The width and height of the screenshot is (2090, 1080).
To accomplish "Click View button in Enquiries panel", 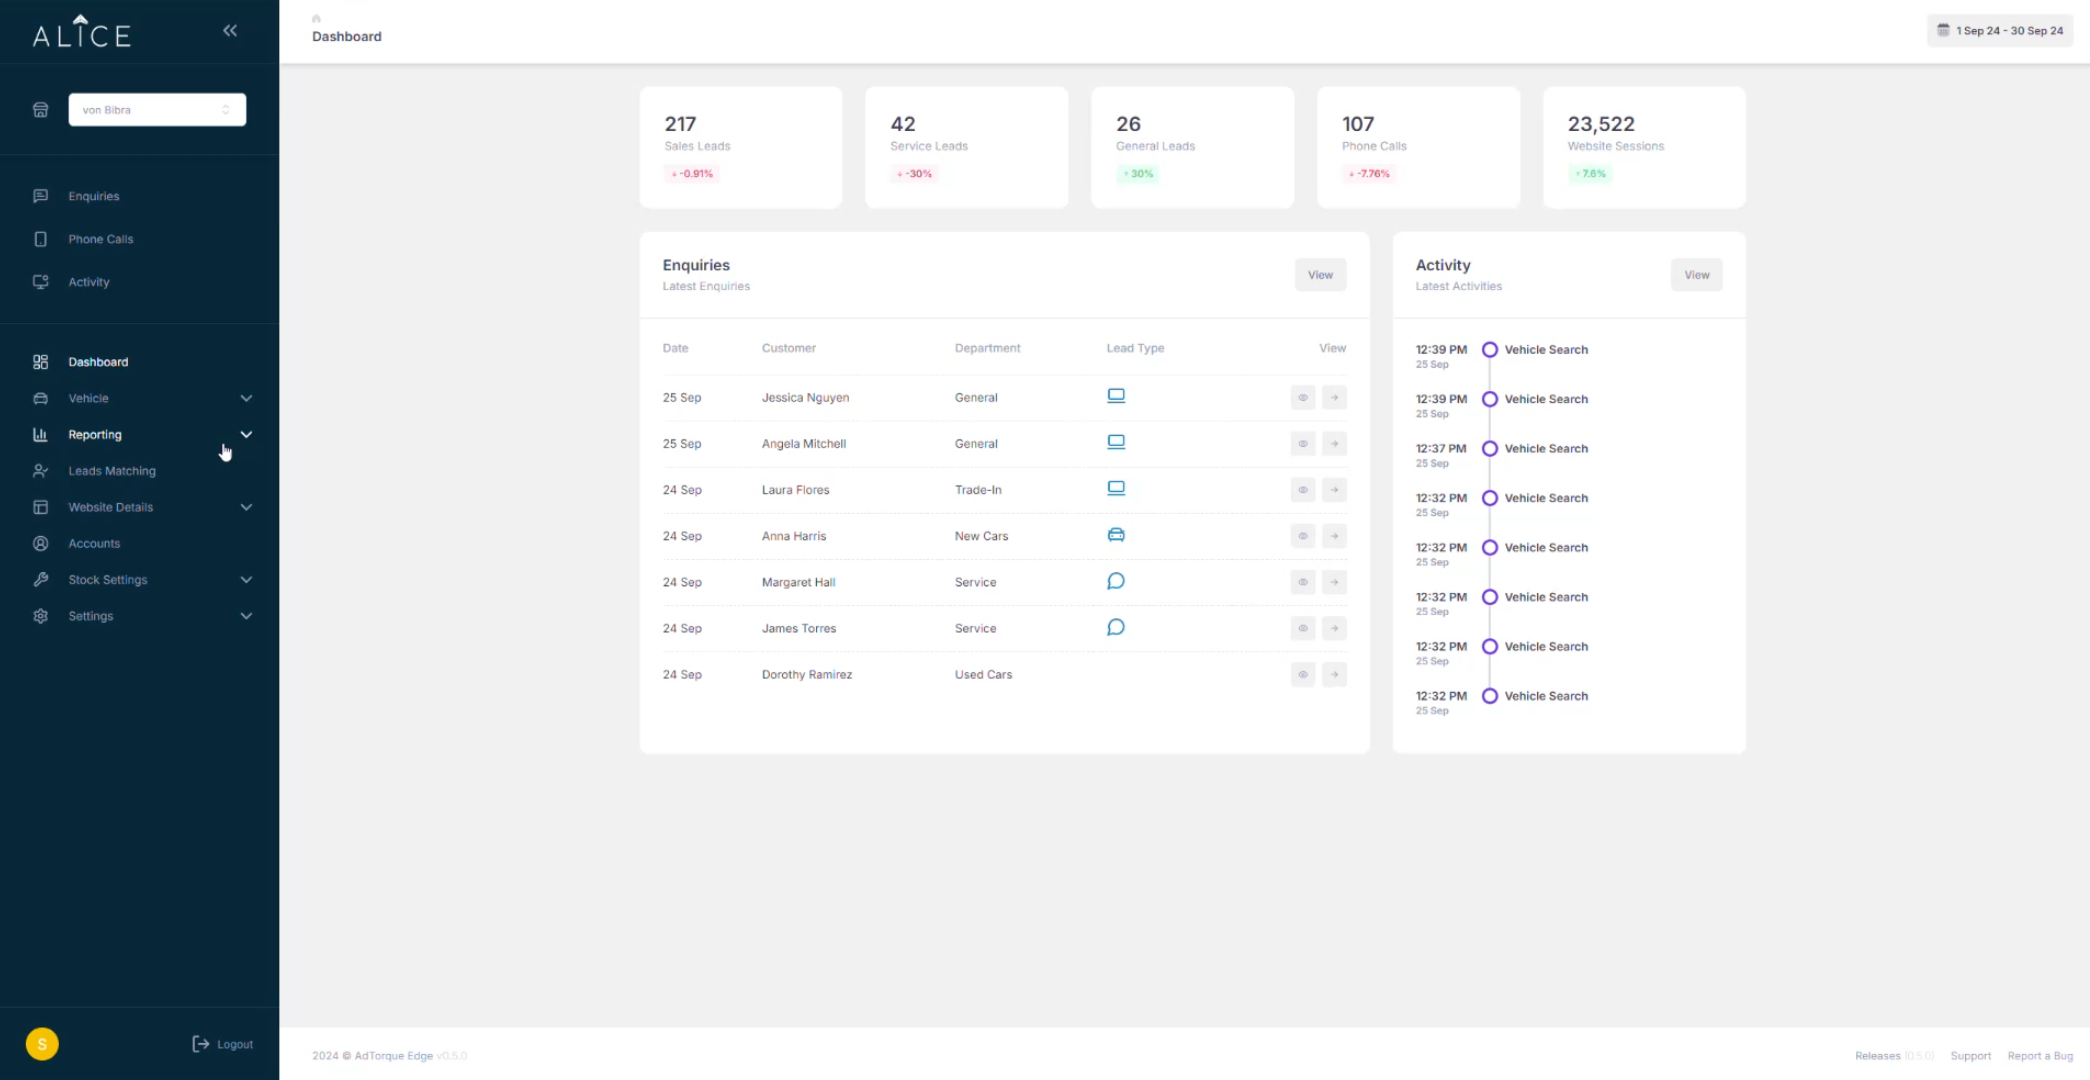I will (1320, 275).
